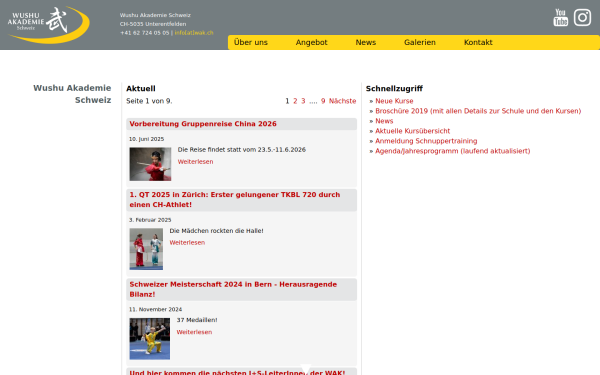This screenshot has width=600, height=375.
Task: Open the Neue Kurse quick link
Action: [394, 101]
